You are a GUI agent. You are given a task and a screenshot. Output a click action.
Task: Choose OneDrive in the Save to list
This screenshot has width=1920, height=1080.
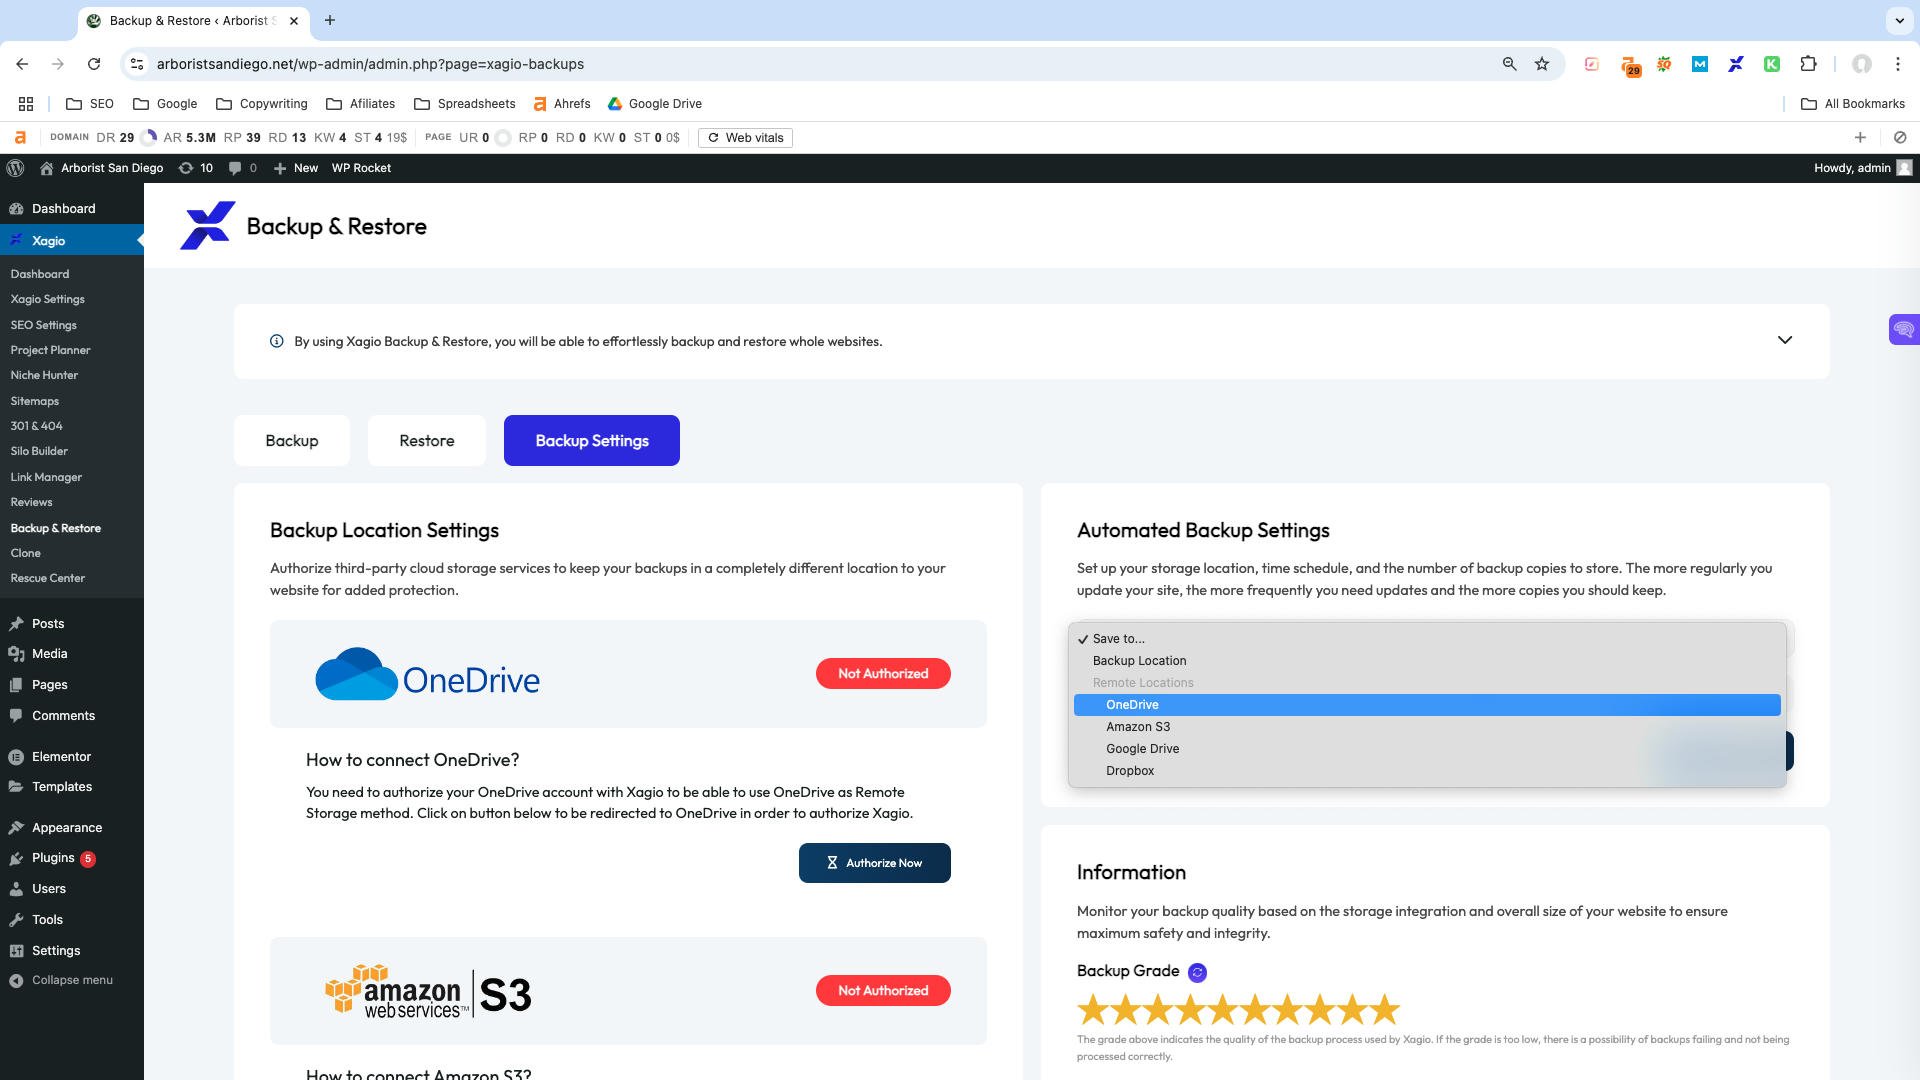1427,705
